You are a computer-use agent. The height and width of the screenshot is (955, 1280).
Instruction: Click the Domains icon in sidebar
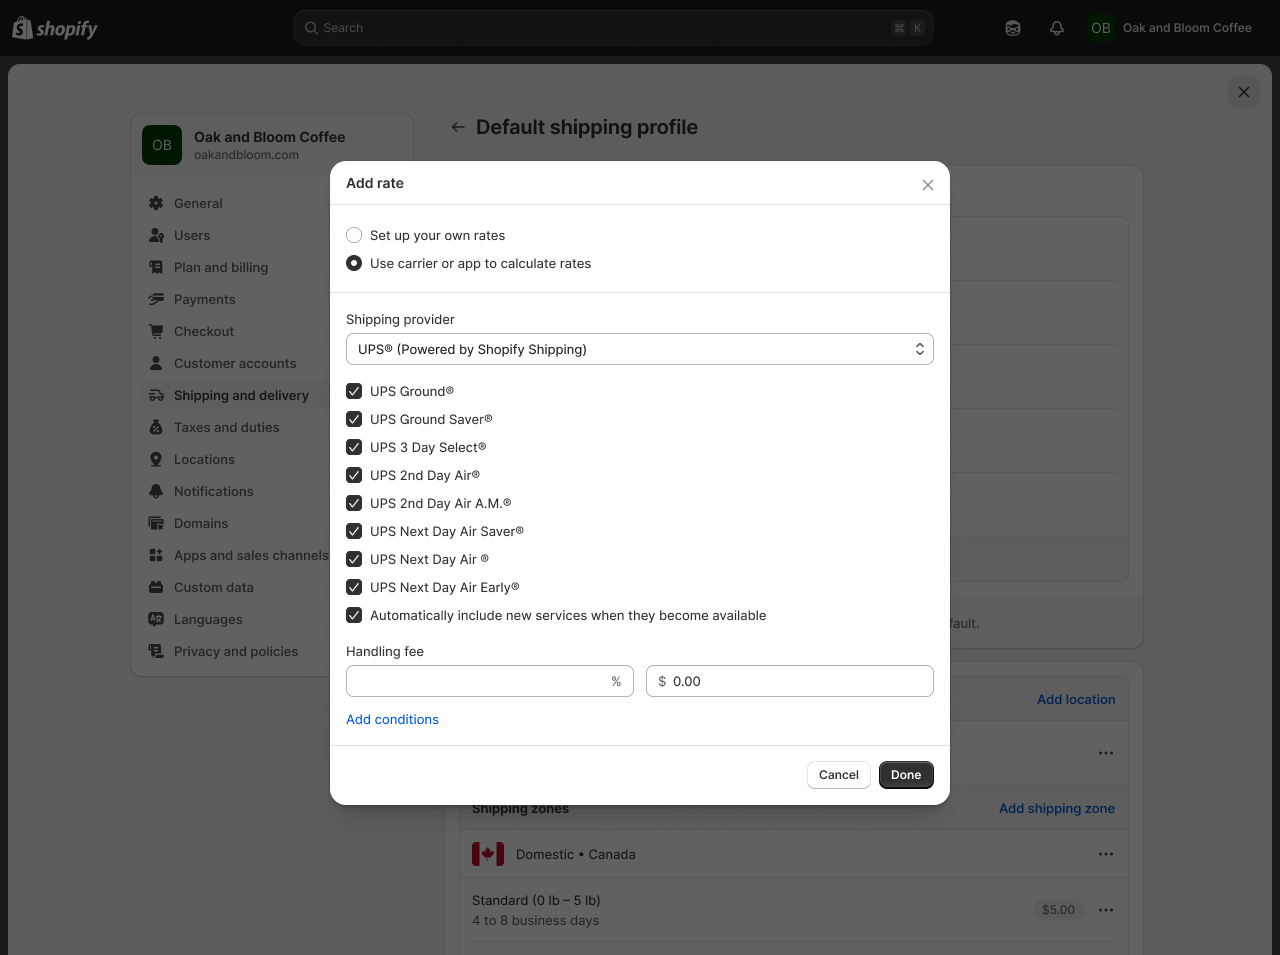pos(156,523)
